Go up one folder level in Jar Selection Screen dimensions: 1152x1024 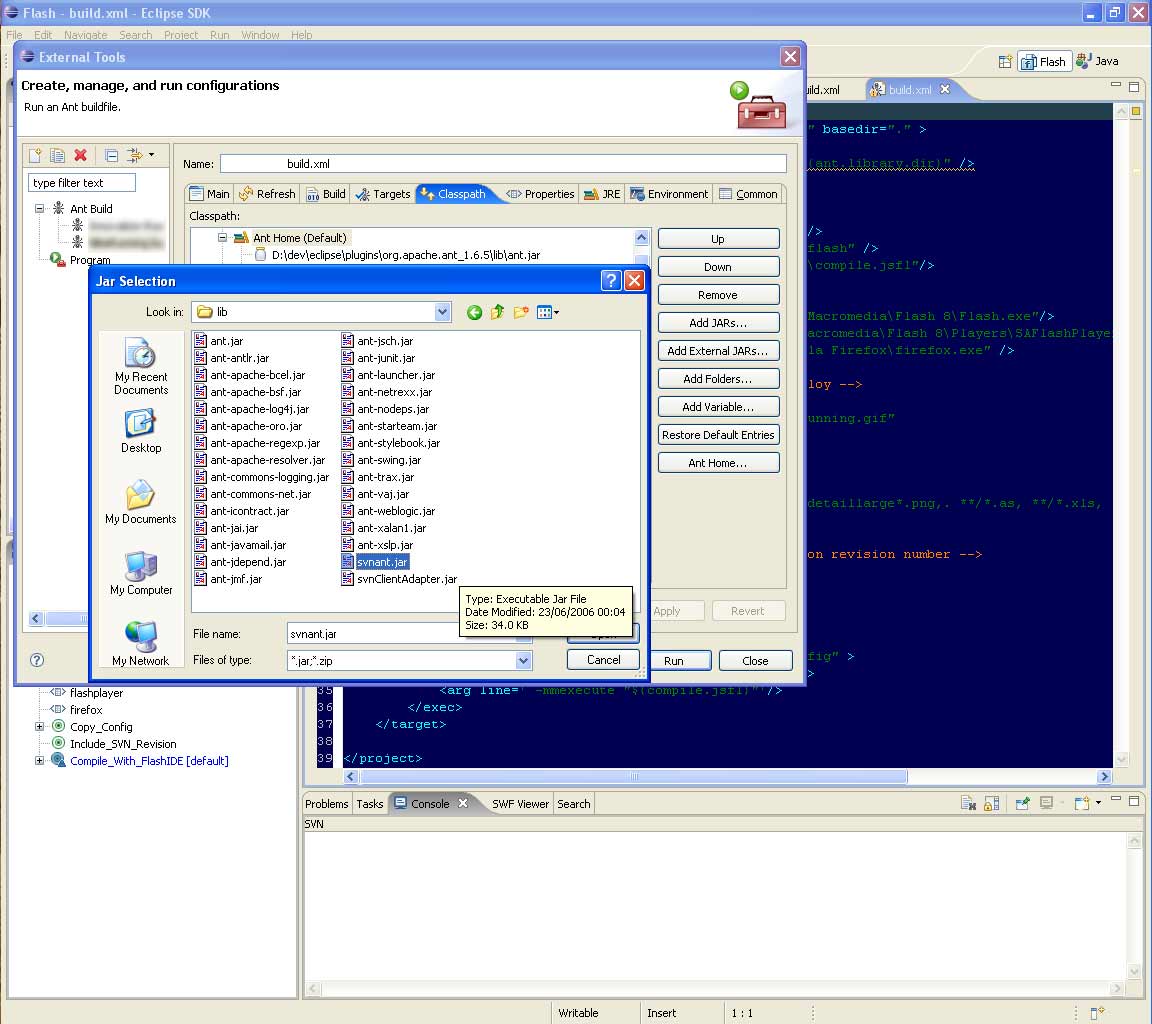click(497, 313)
